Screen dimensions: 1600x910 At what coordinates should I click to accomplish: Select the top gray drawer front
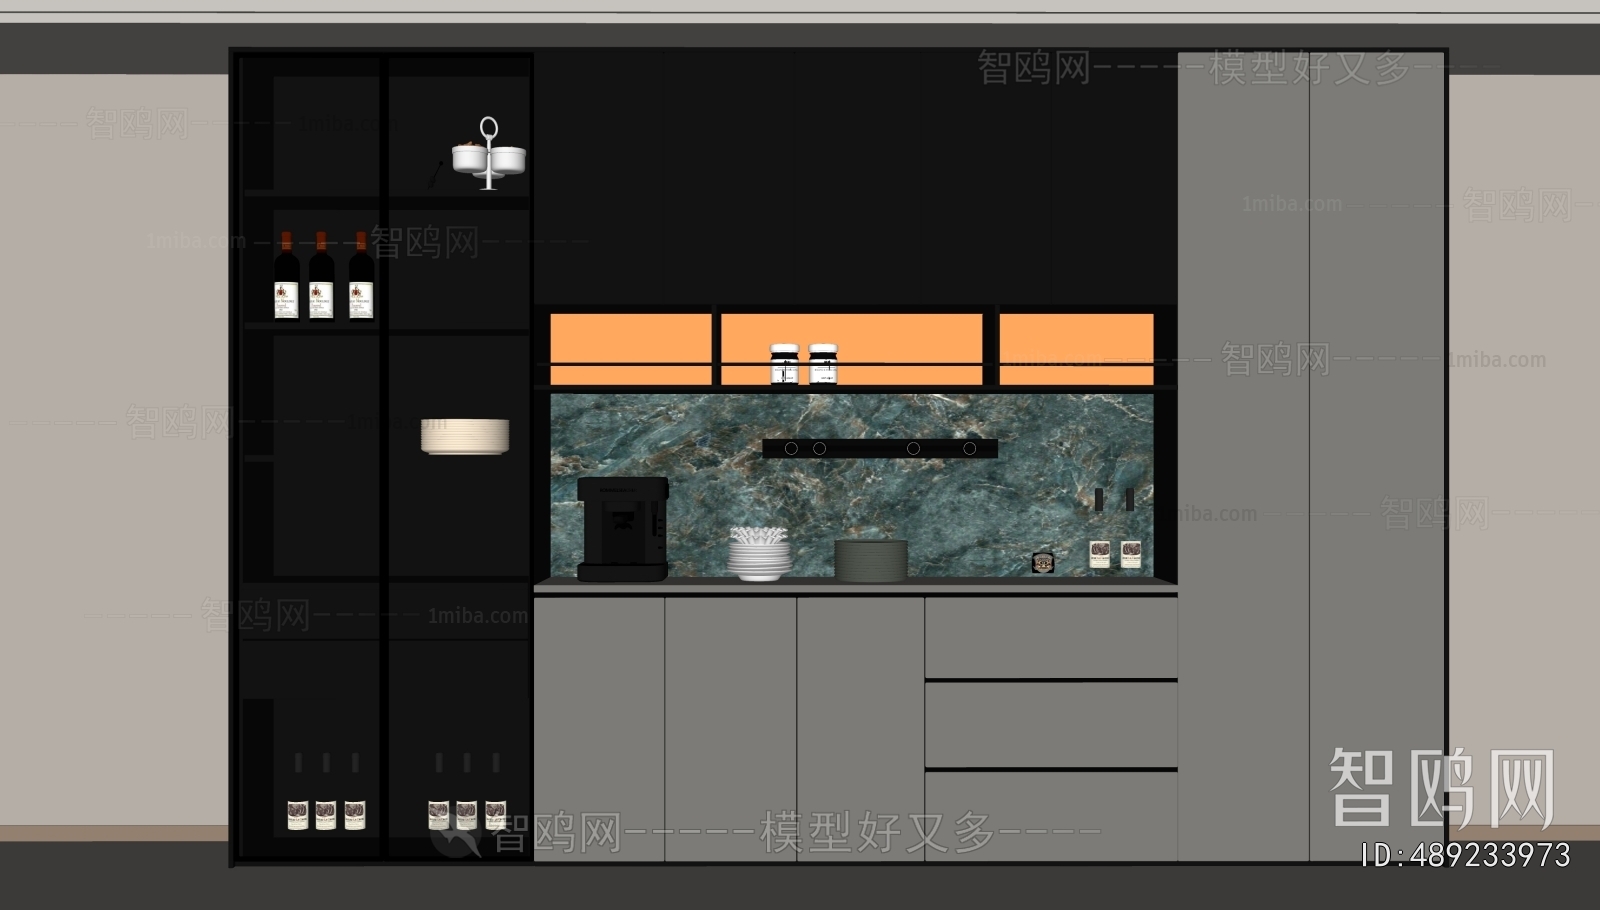click(1050, 637)
